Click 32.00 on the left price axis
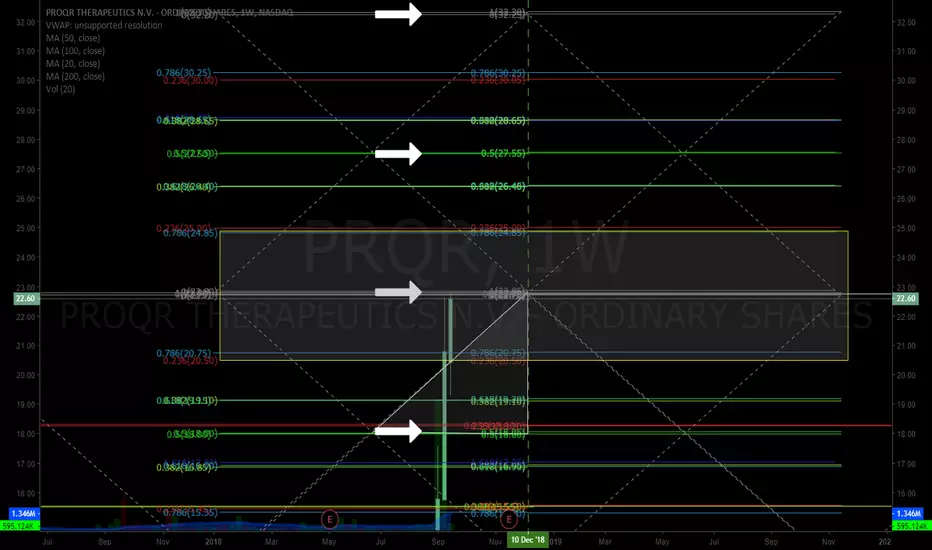This screenshot has height=550, width=932. (x=26, y=23)
